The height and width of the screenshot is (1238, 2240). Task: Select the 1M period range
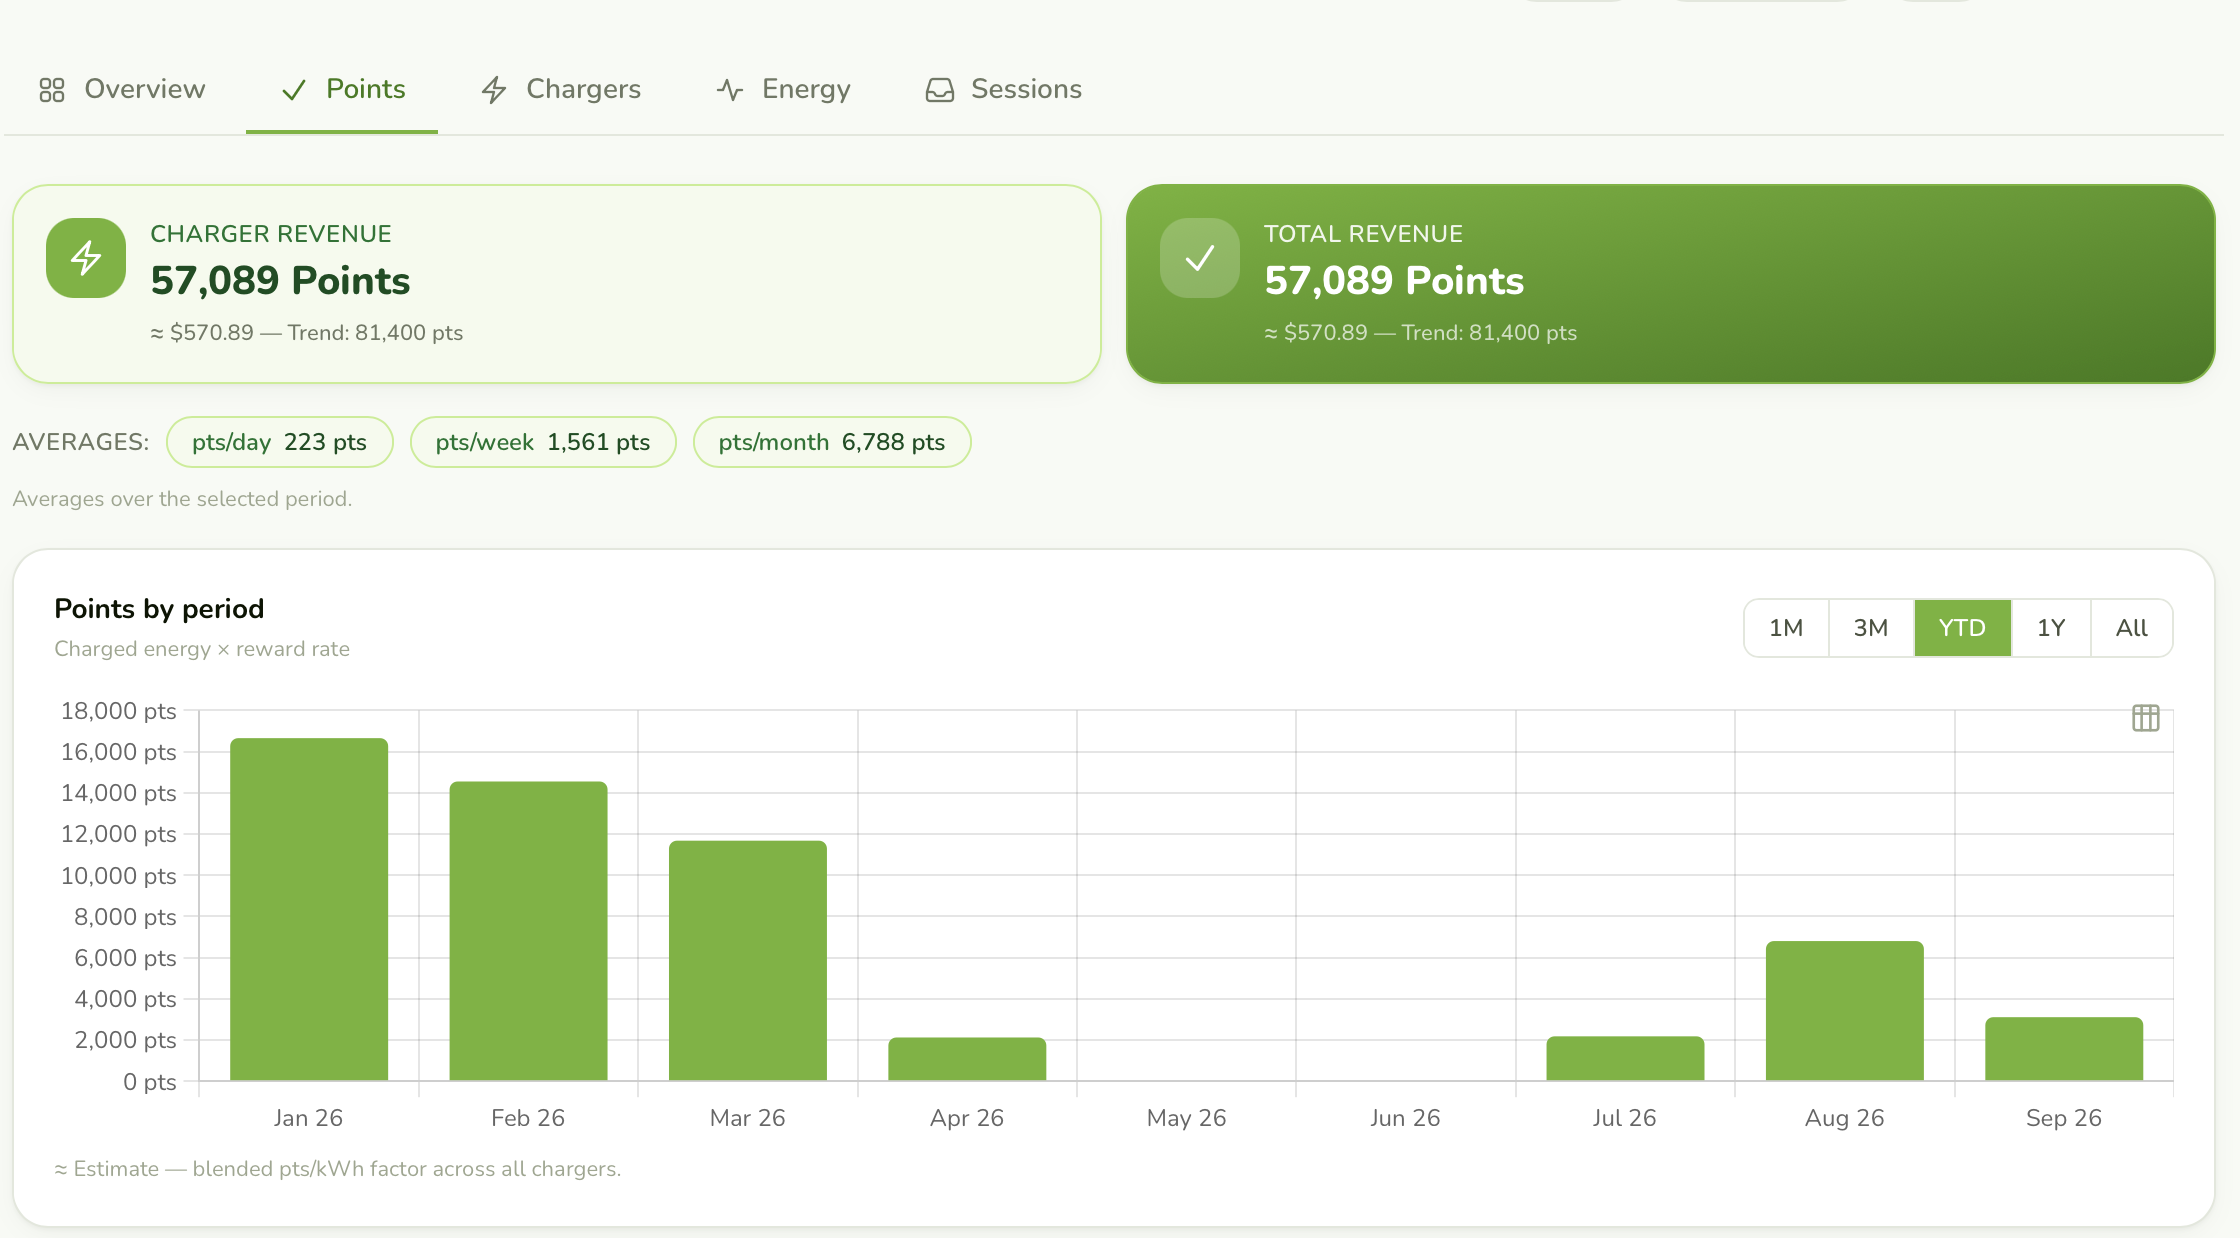(1786, 628)
